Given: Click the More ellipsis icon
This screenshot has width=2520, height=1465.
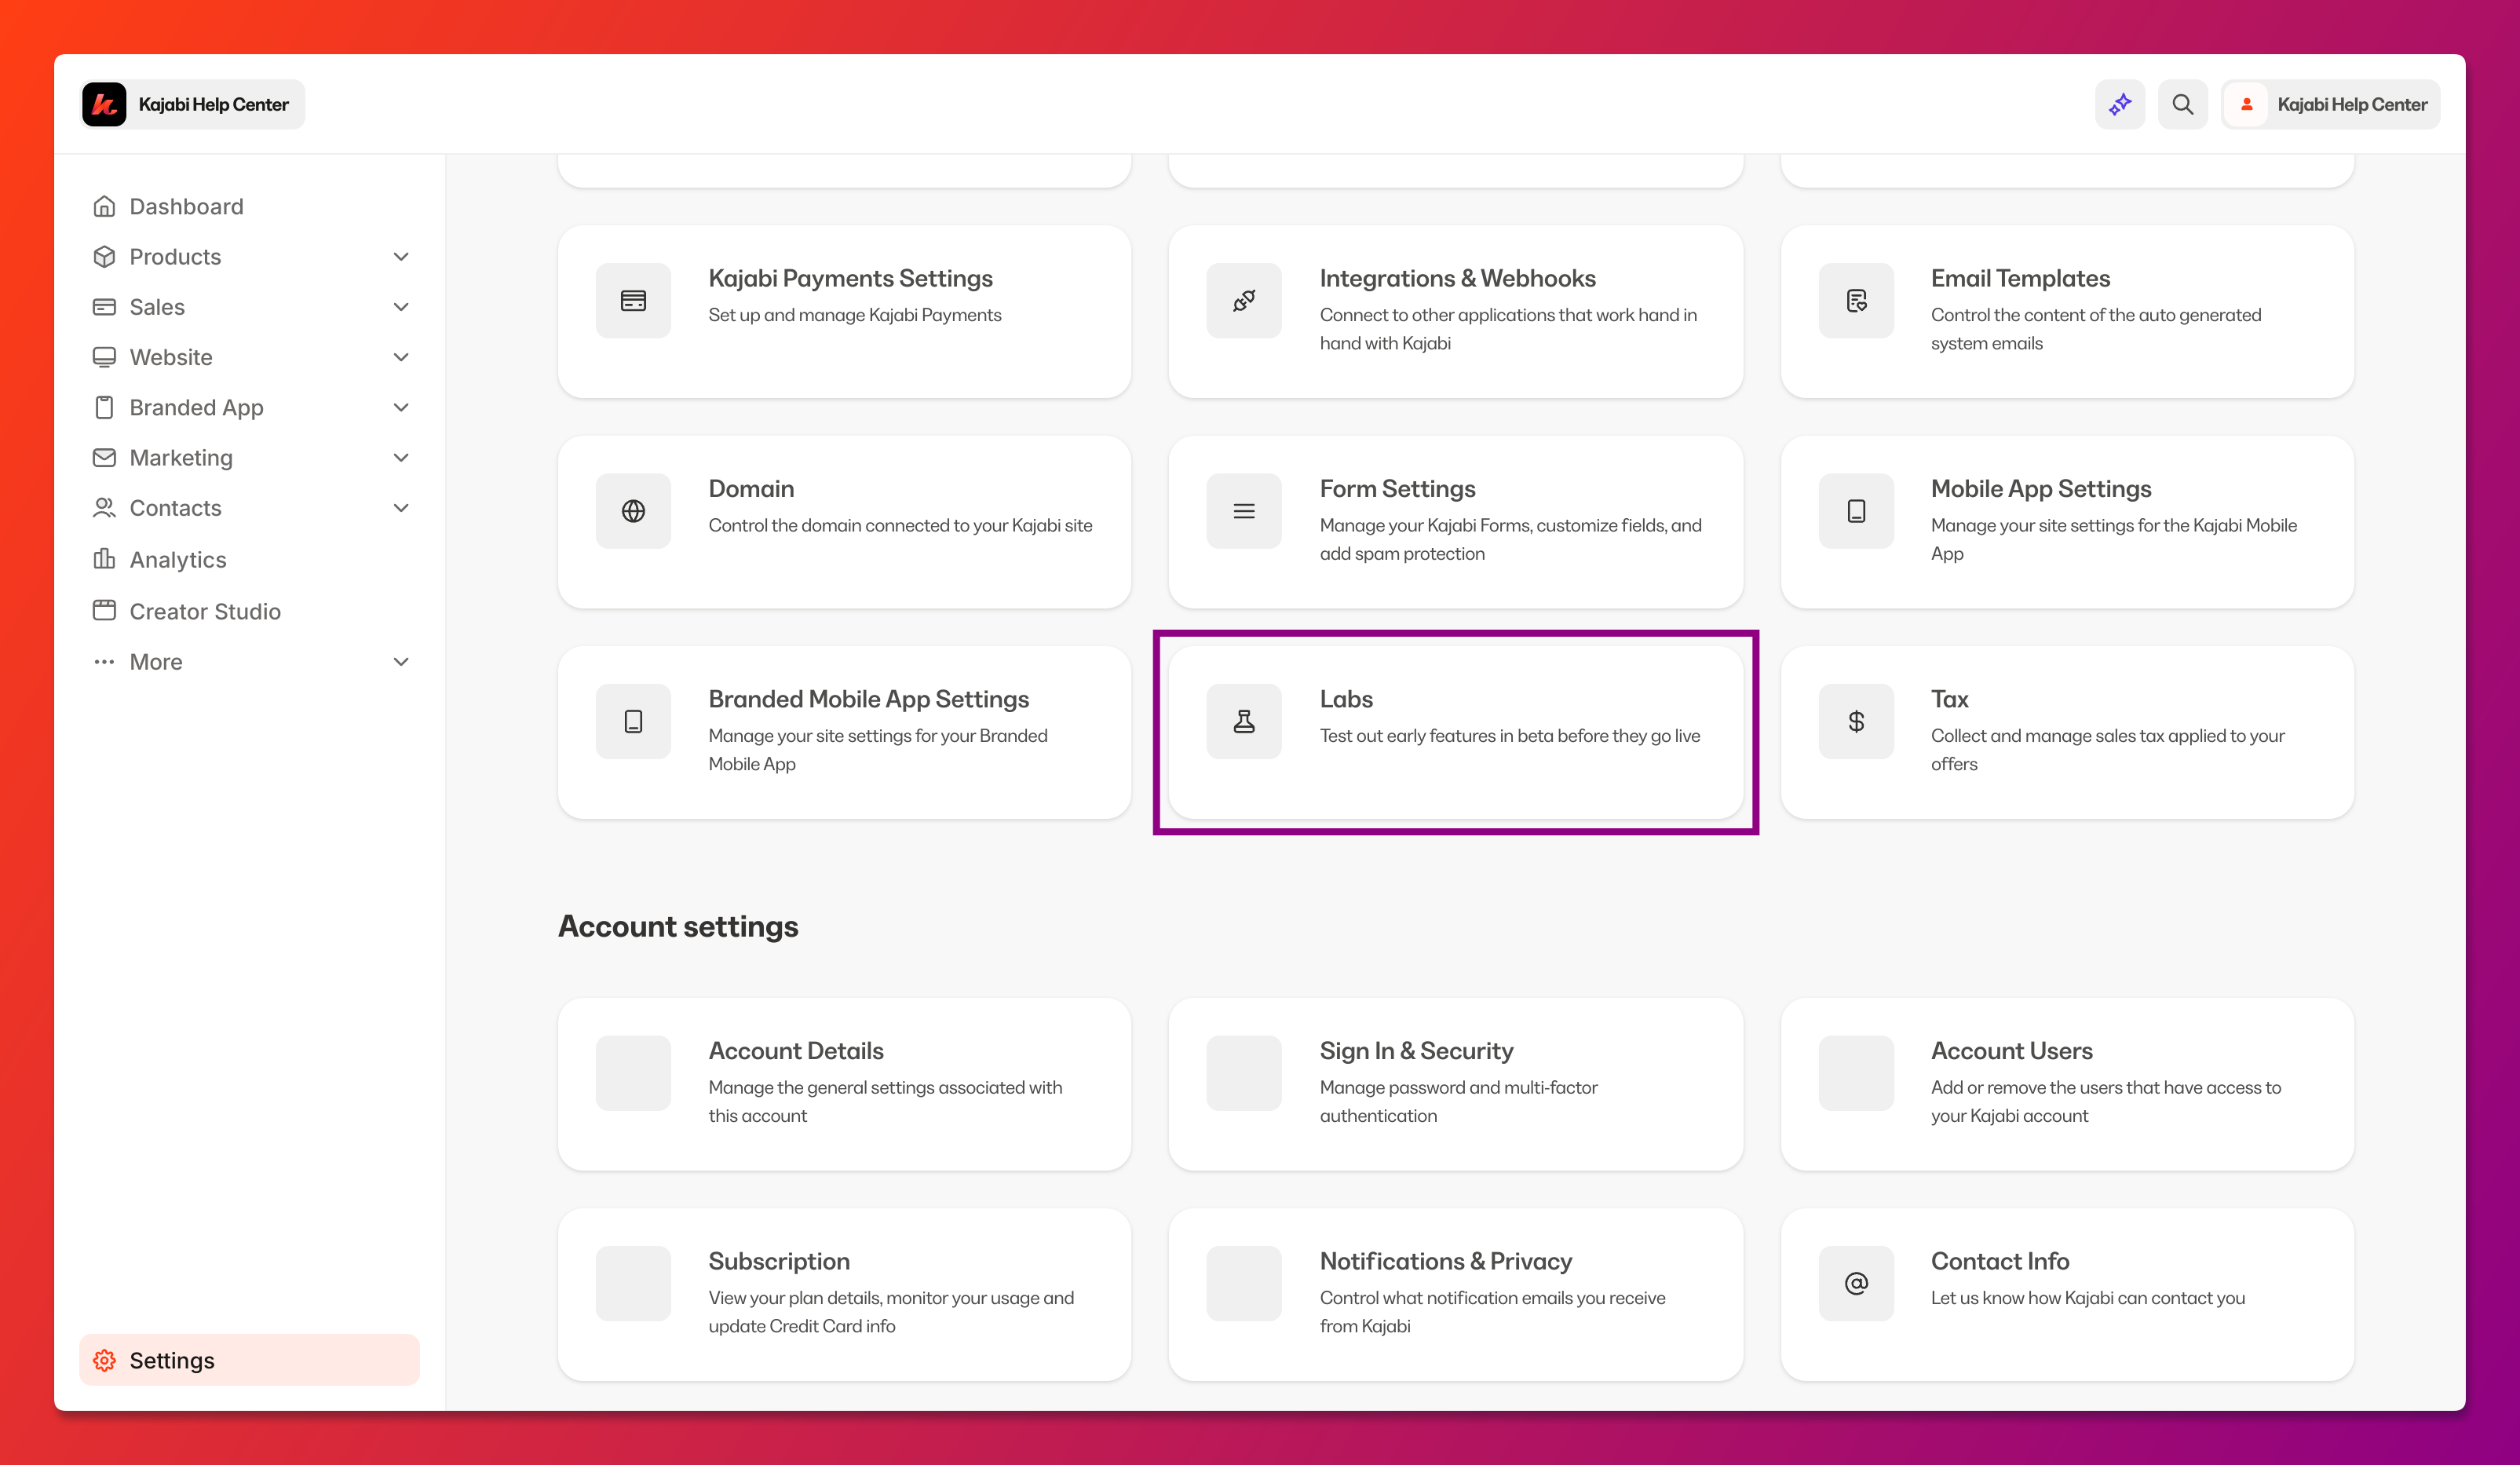Looking at the screenshot, I should tap(104, 662).
